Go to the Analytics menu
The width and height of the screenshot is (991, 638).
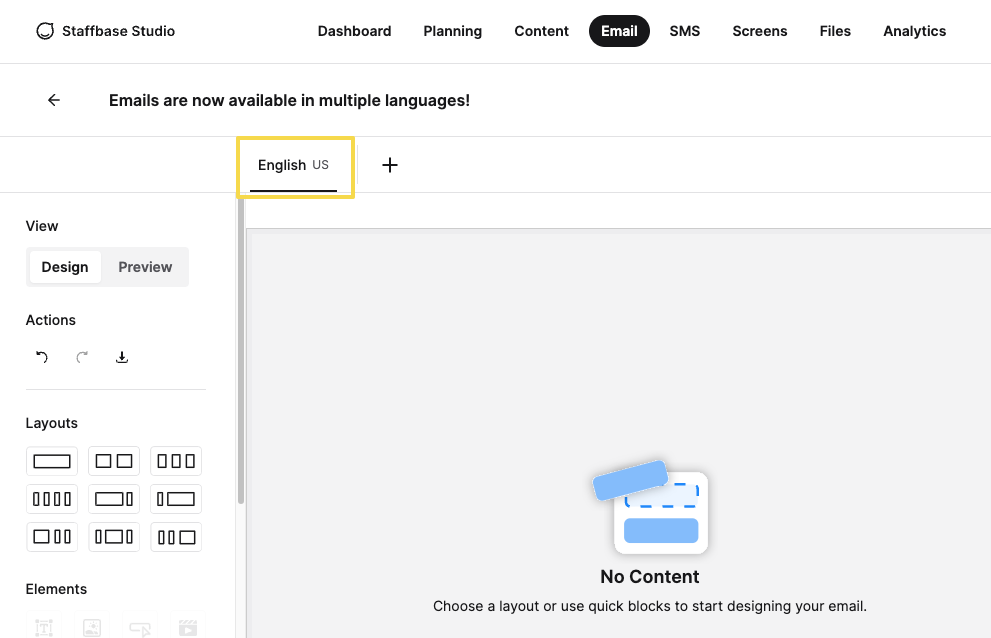pos(914,31)
